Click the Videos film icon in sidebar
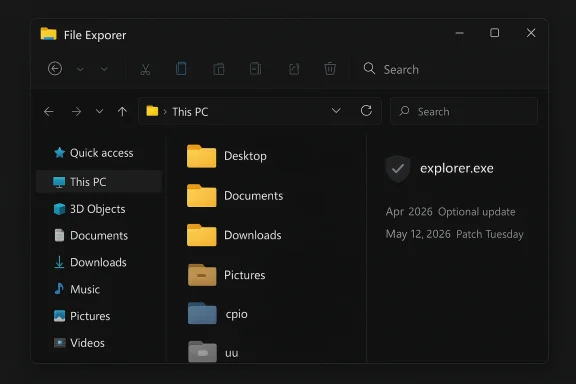This screenshot has height=384, width=576. coord(59,343)
